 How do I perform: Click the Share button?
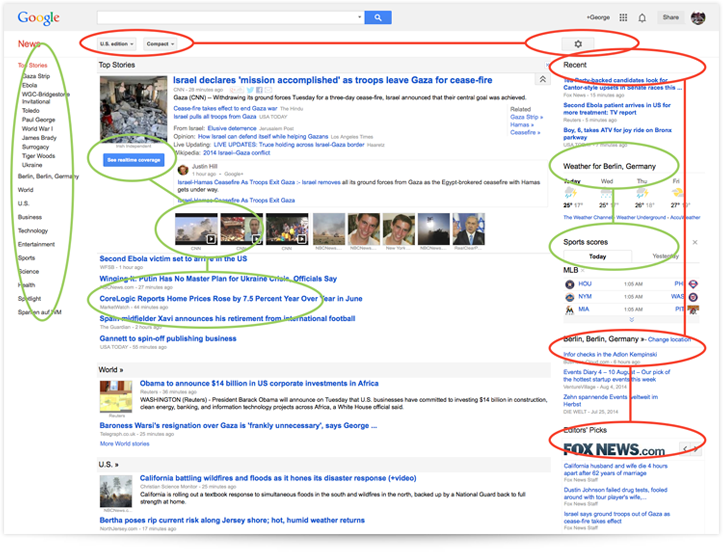click(670, 18)
